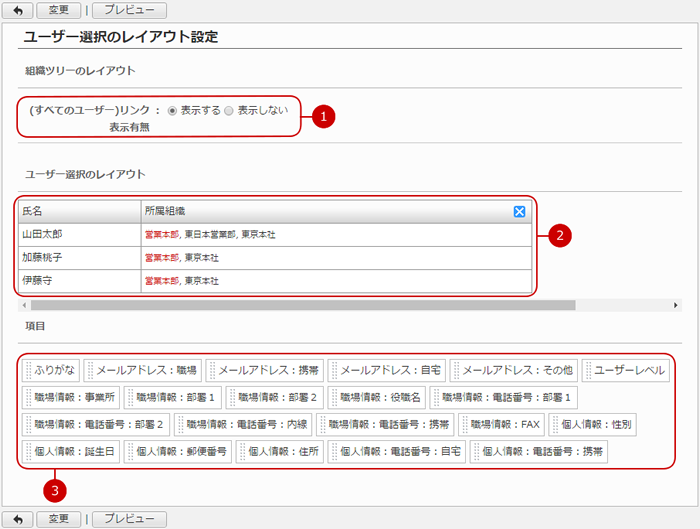
Task: Click the red 営業本部 link for 山田太郎
Action: tap(162, 234)
